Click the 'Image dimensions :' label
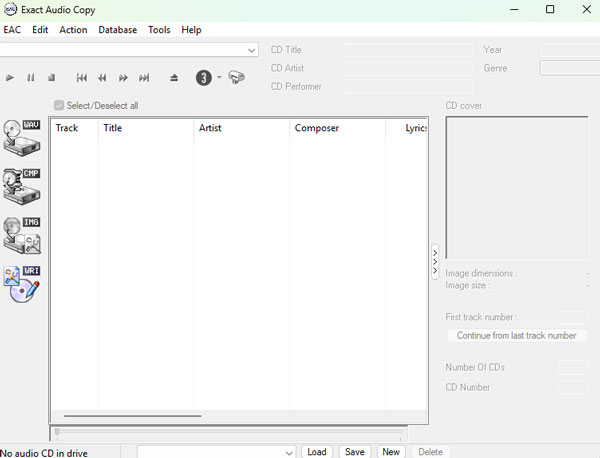This screenshot has height=458, width=600. point(481,273)
